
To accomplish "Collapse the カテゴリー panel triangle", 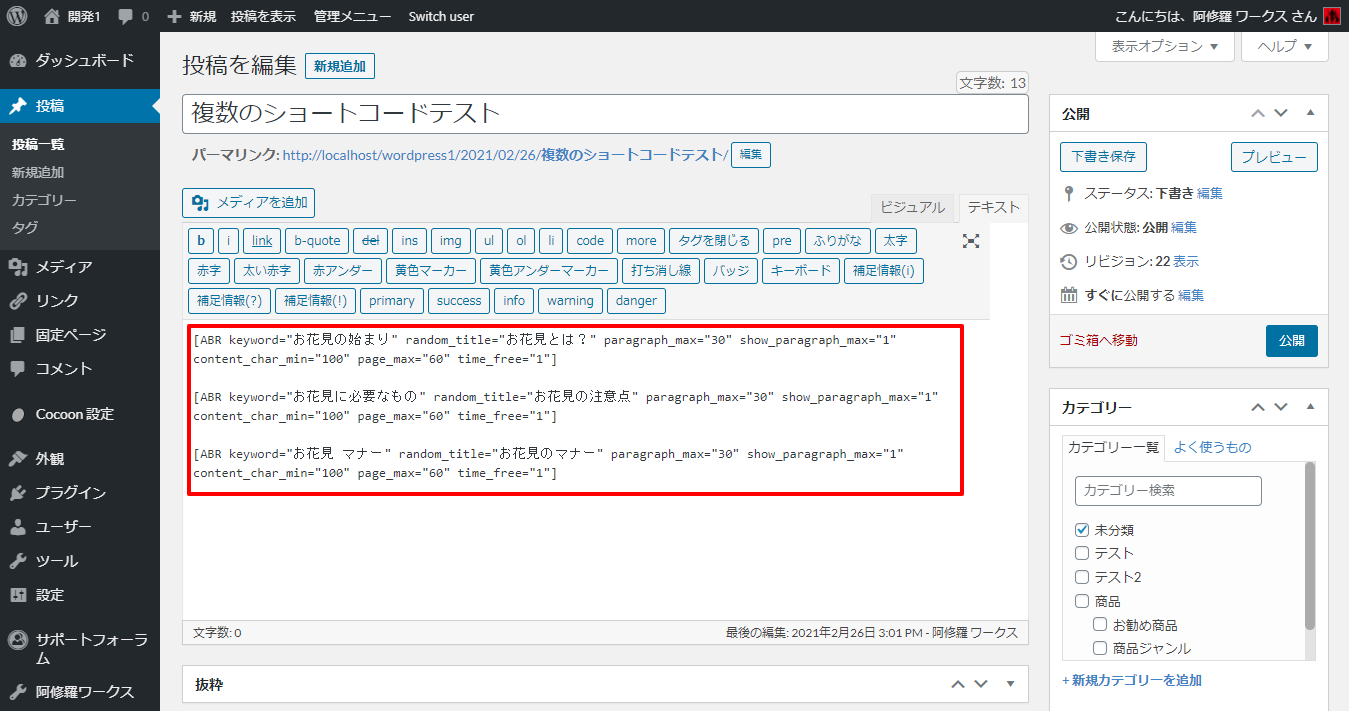I will (x=1311, y=408).
